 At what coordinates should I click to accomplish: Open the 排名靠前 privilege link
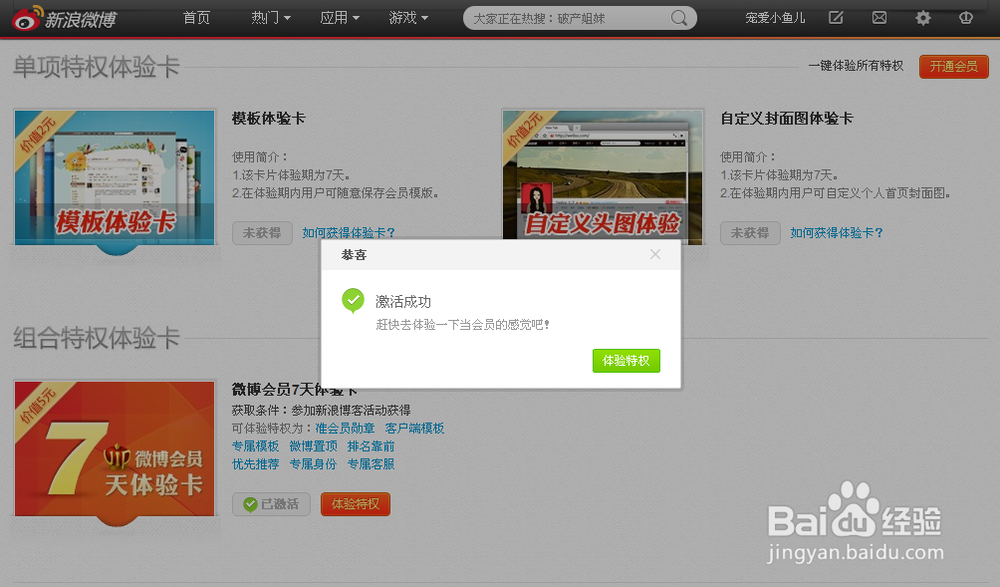371,446
